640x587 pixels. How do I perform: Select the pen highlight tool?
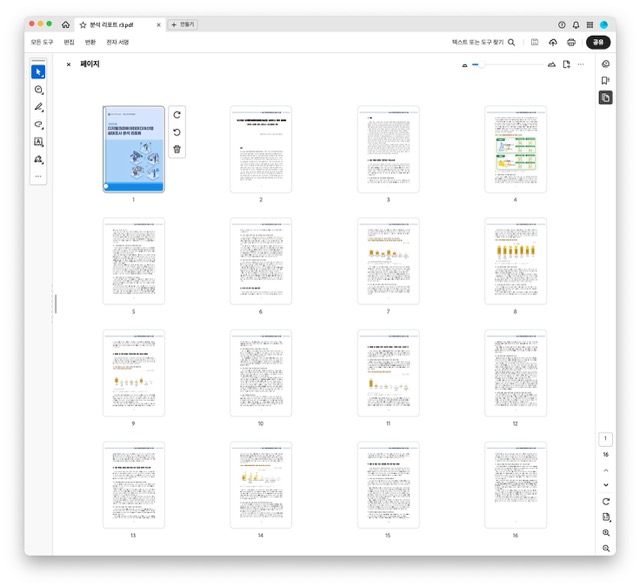(x=38, y=107)
